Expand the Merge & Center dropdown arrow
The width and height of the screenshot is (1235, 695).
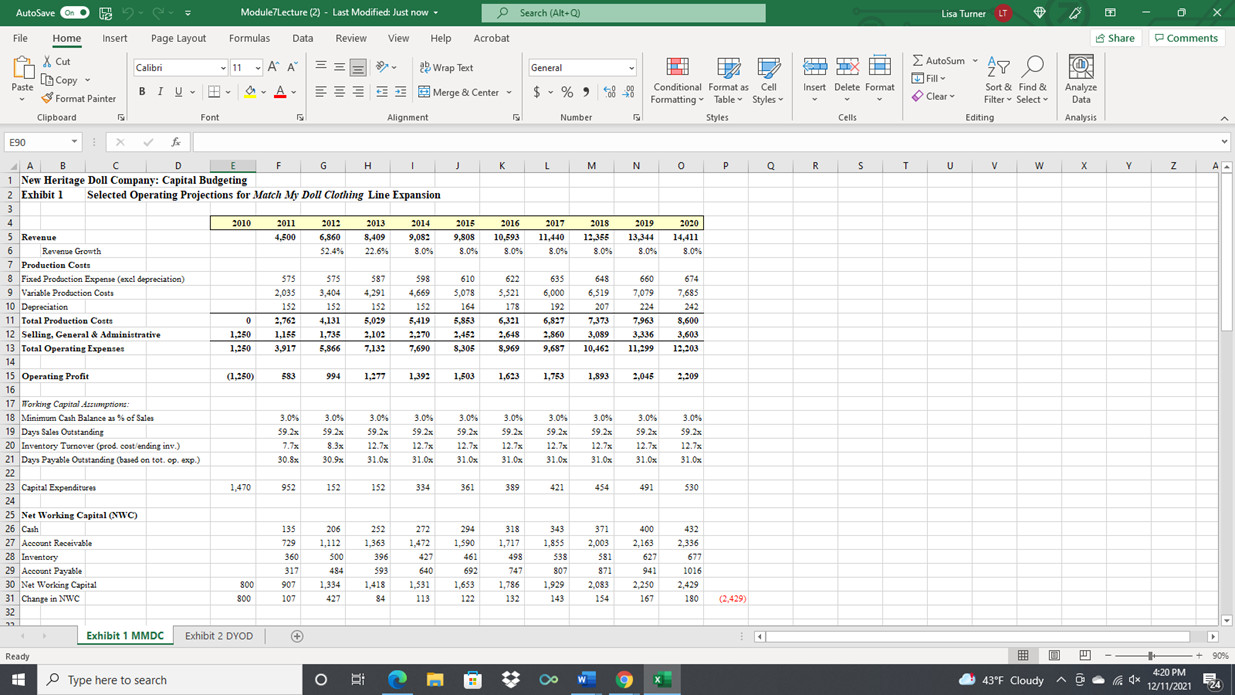pos(509,92)
